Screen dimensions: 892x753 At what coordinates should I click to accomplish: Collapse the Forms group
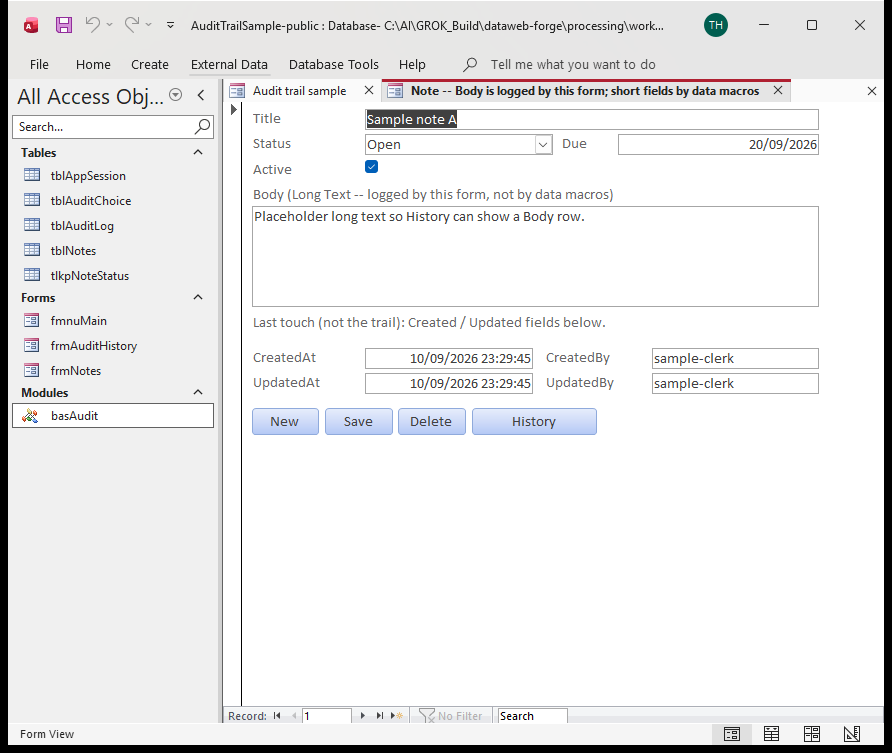[198, 297]
